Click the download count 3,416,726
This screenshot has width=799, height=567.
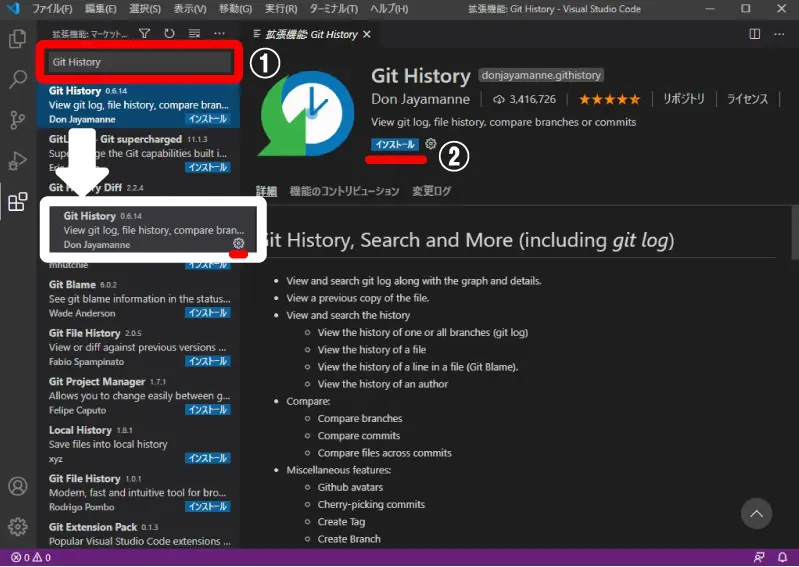(524, 99)
